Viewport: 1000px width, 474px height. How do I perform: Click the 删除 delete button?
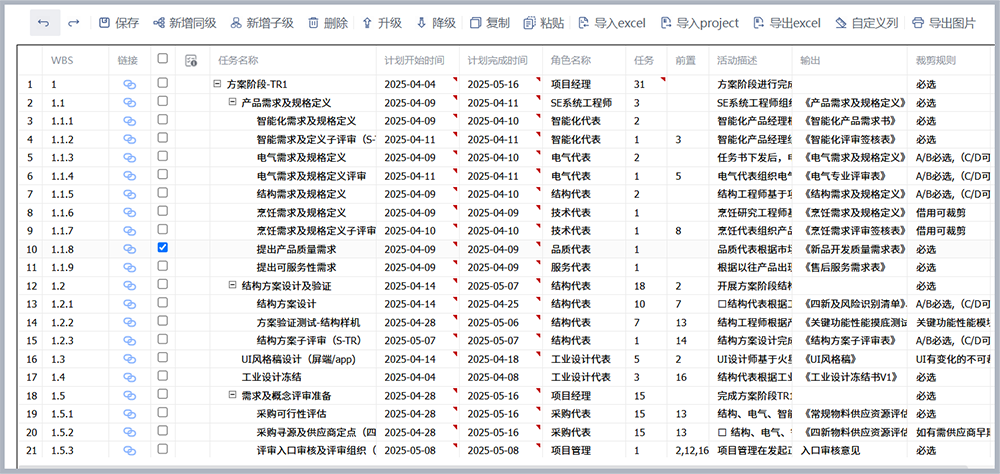pyautogui.click(x=328, y=24)
